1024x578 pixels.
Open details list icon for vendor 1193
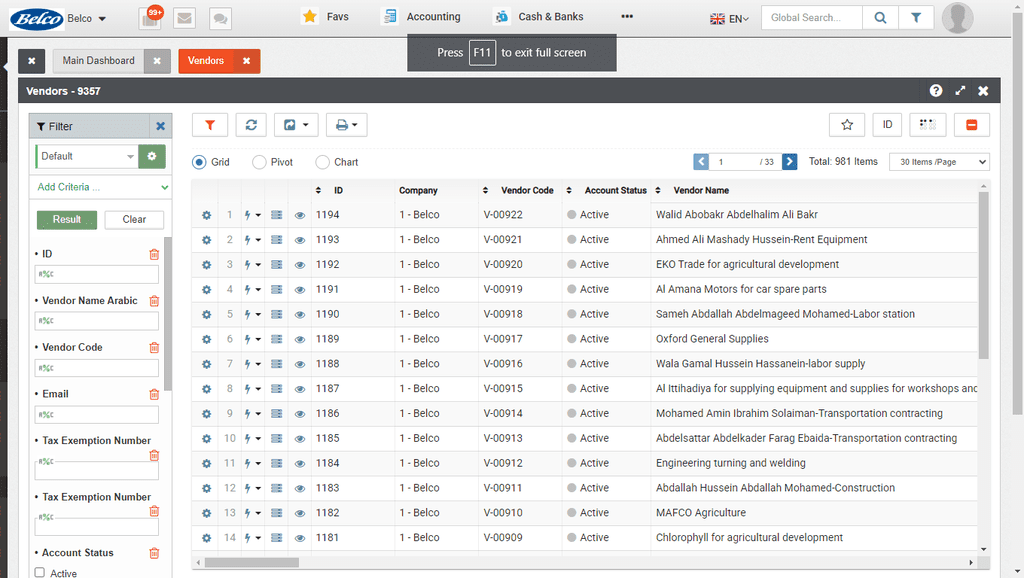[277, 240]
